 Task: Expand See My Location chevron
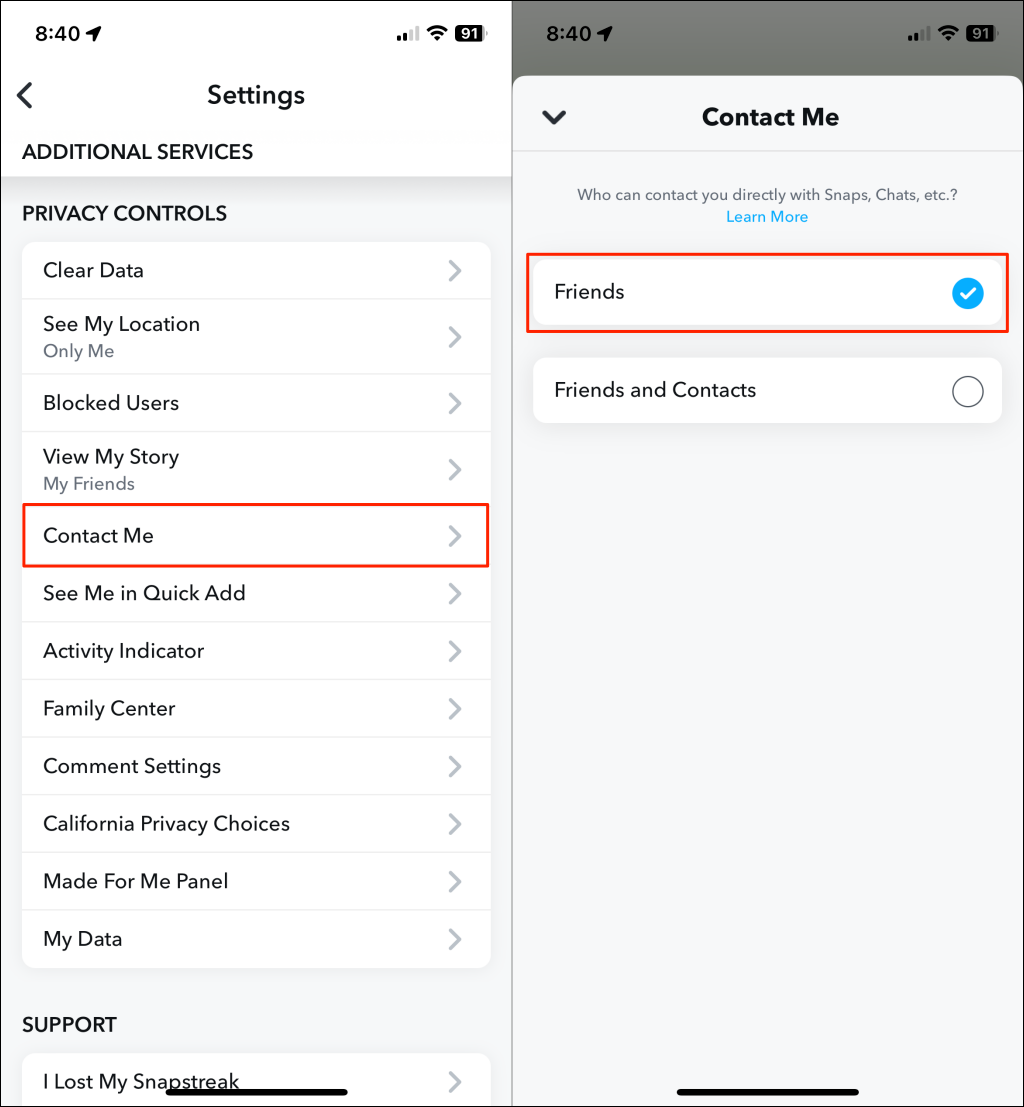tap(455, 337)
